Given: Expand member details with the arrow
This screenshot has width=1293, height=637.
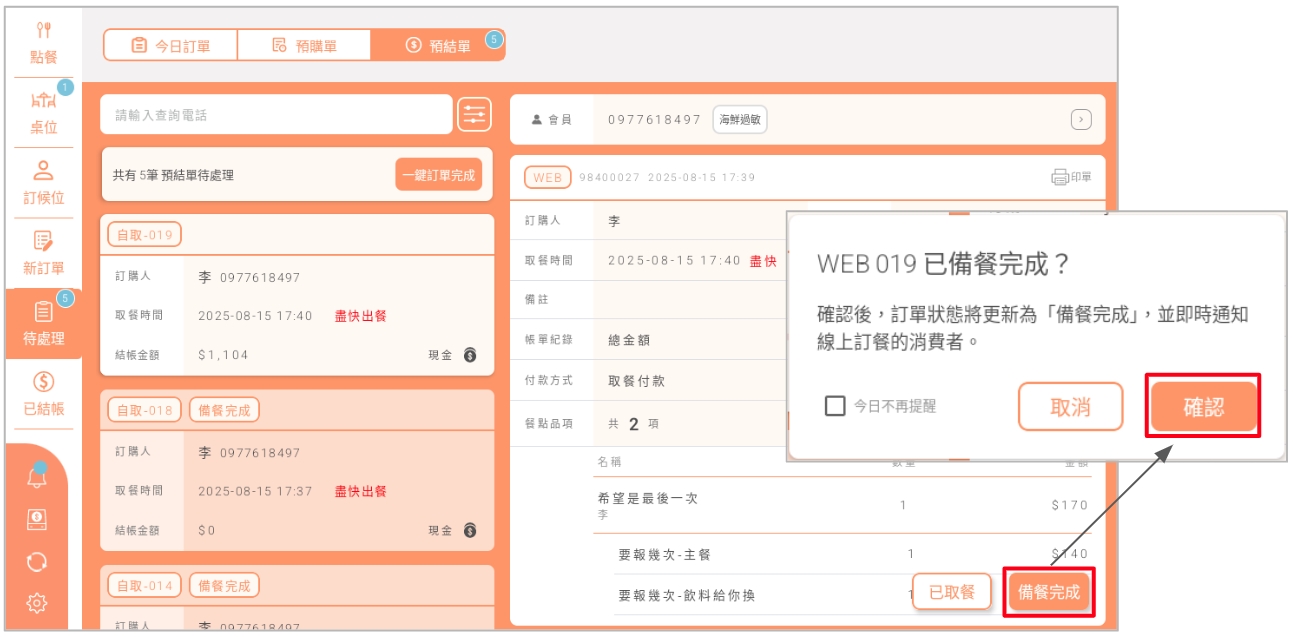Looking at the screenshot, I should (x=1080, y=120).
